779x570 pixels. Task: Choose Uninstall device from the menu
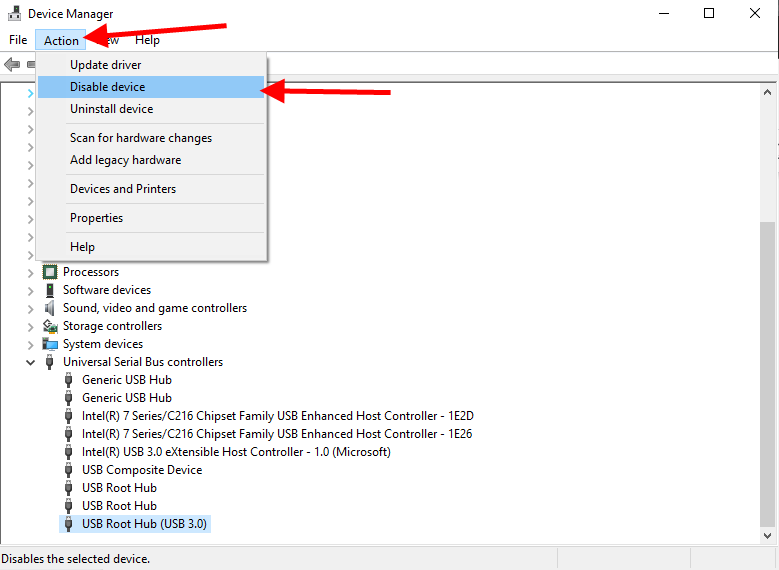151,109
